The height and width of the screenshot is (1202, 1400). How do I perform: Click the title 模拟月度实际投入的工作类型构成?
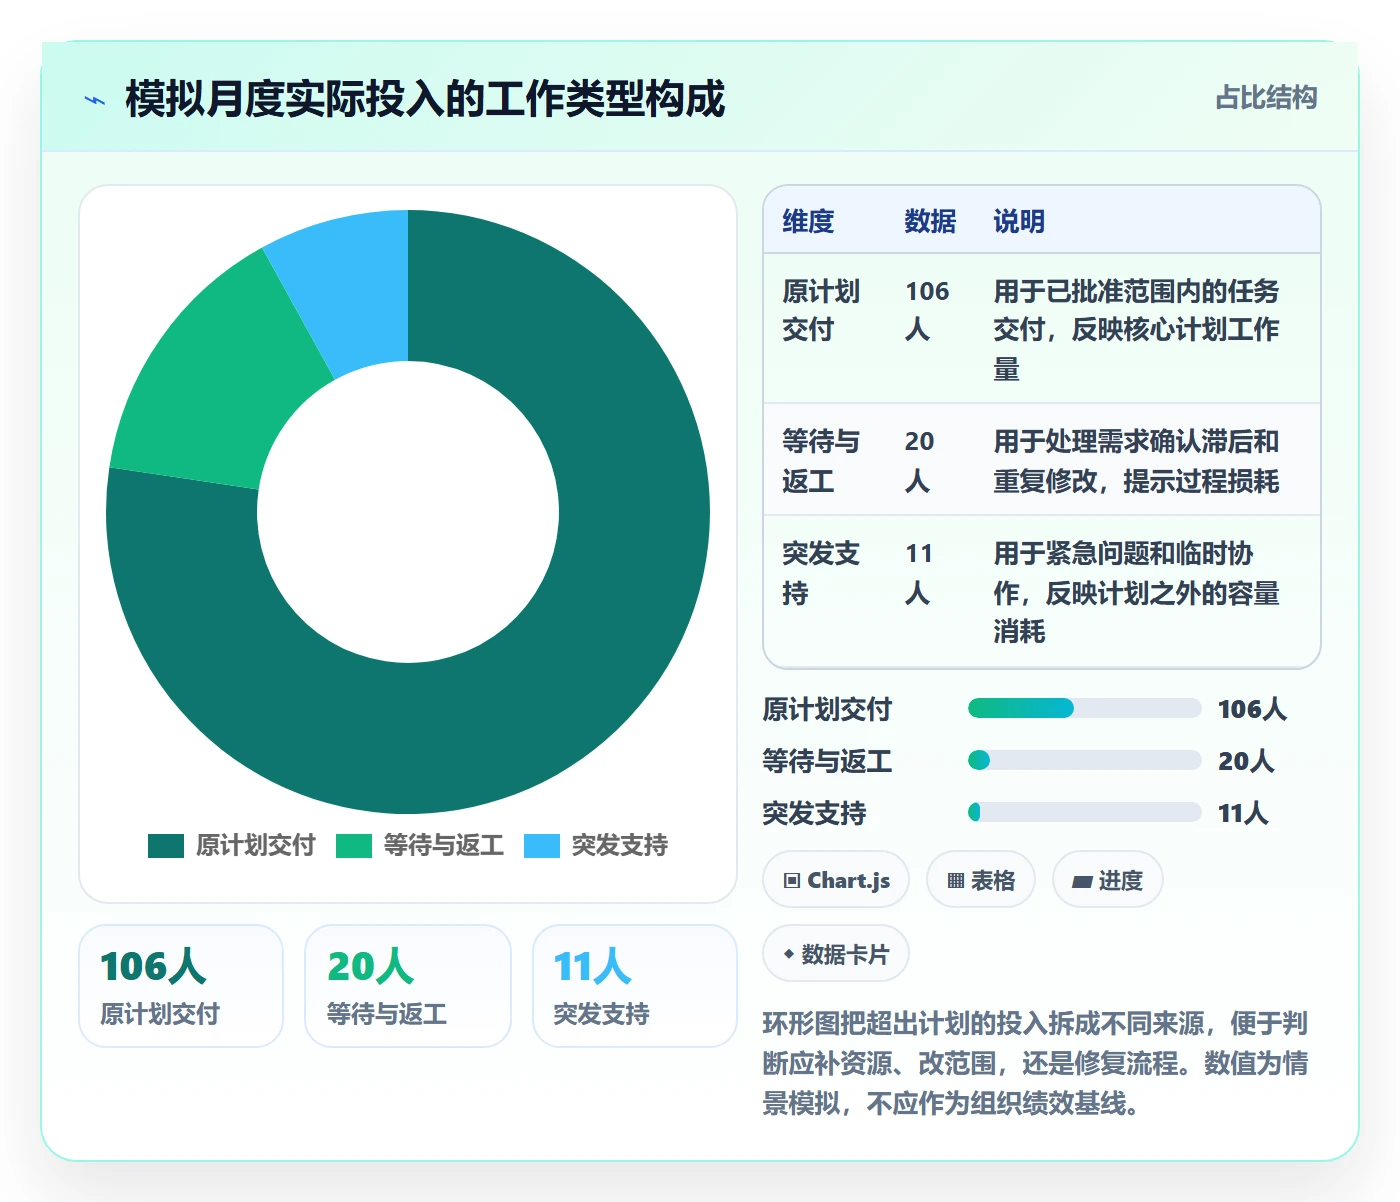point(425,99)
